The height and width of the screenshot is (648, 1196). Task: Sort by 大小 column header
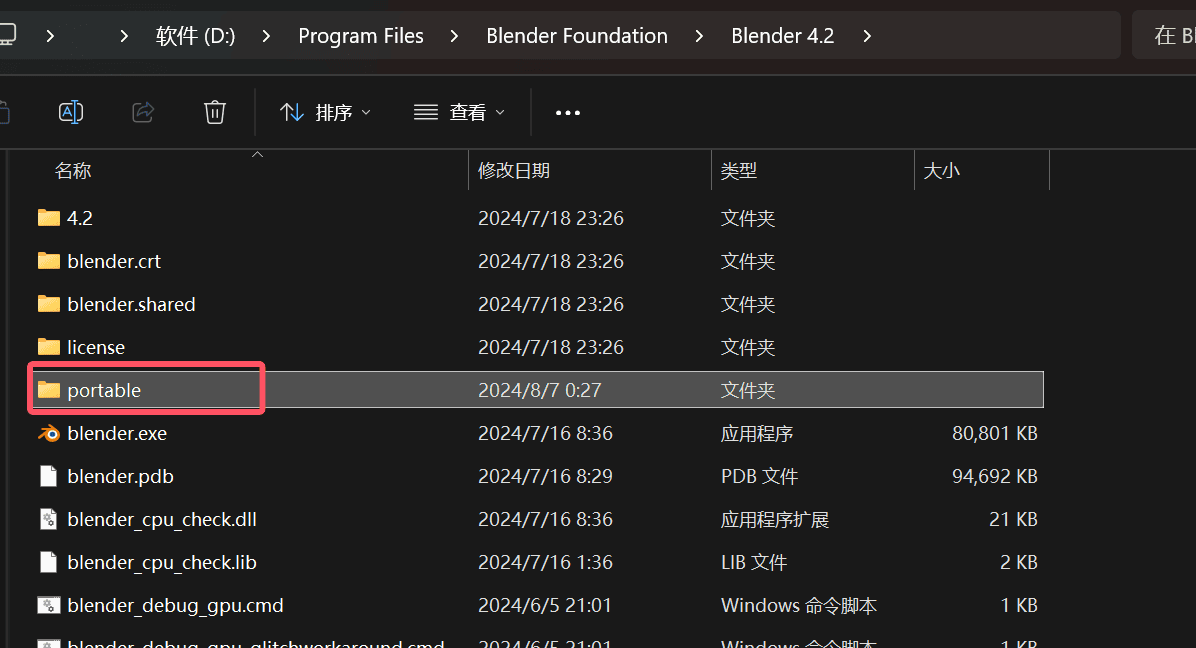(x=942, y=171)
